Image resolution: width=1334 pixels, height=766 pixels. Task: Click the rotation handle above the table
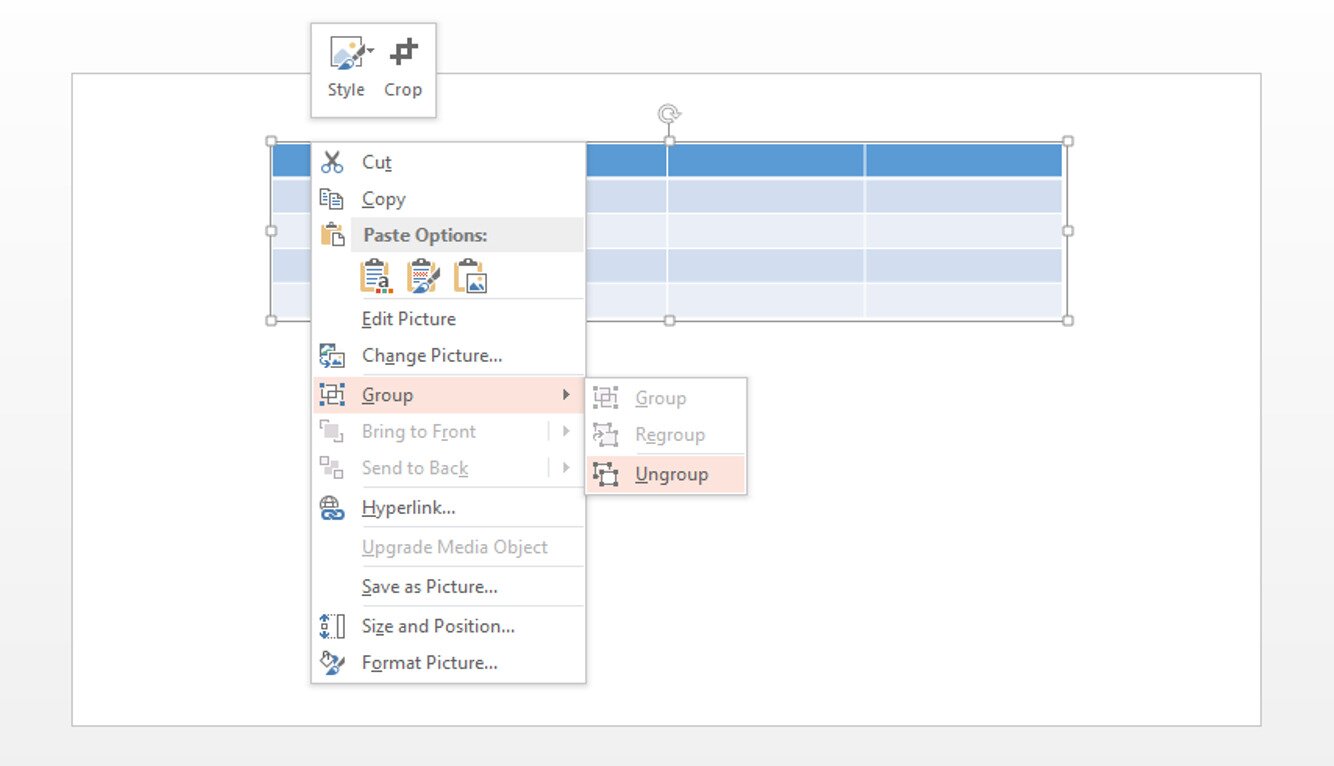point(669,114)
